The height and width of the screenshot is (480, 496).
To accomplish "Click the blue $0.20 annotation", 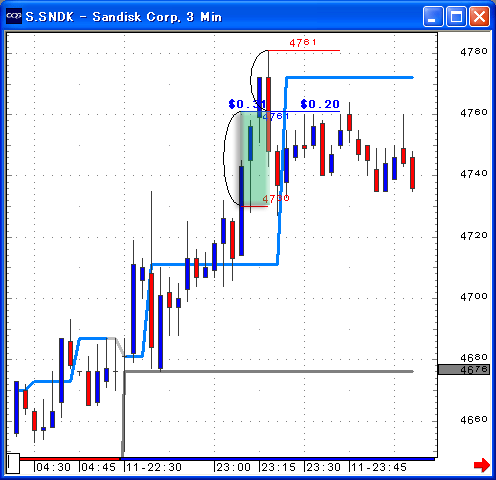I will (x=320, y=104).
